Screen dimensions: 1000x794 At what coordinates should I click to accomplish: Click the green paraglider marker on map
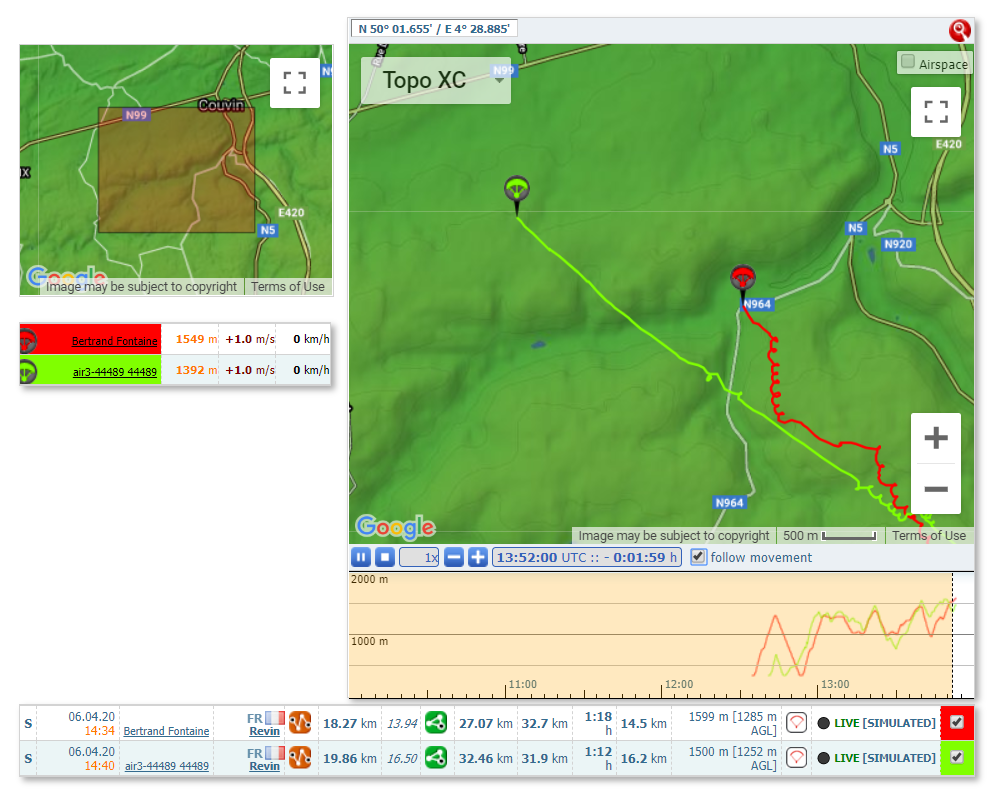pos(517,190)
